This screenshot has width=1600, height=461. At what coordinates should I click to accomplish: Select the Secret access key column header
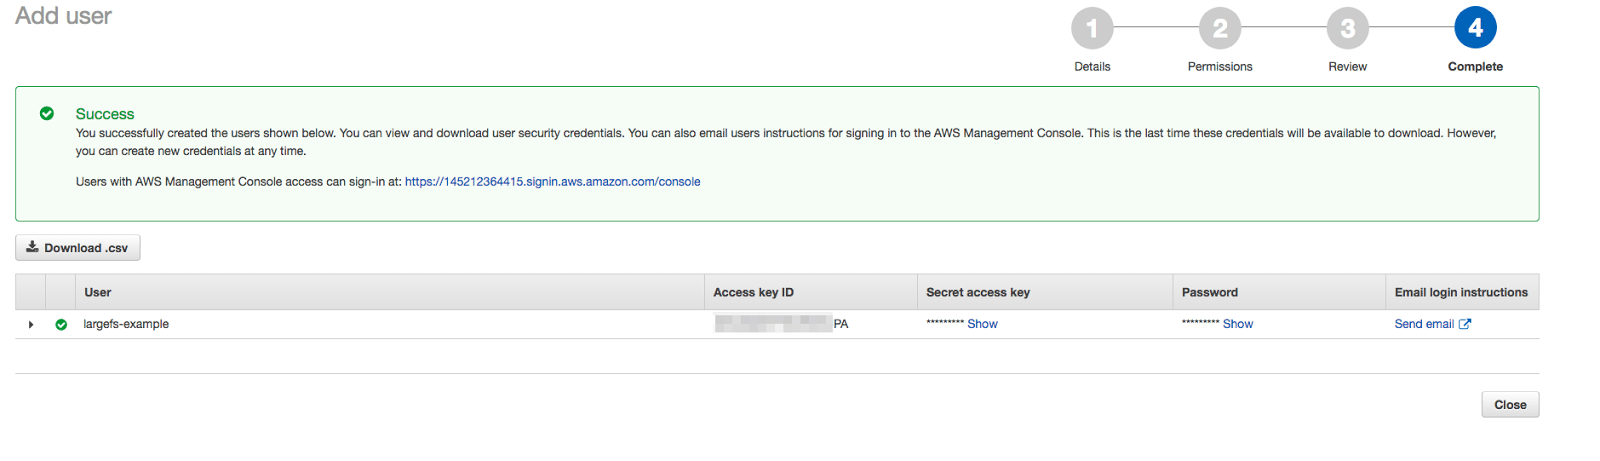click(x=977, y=293)
